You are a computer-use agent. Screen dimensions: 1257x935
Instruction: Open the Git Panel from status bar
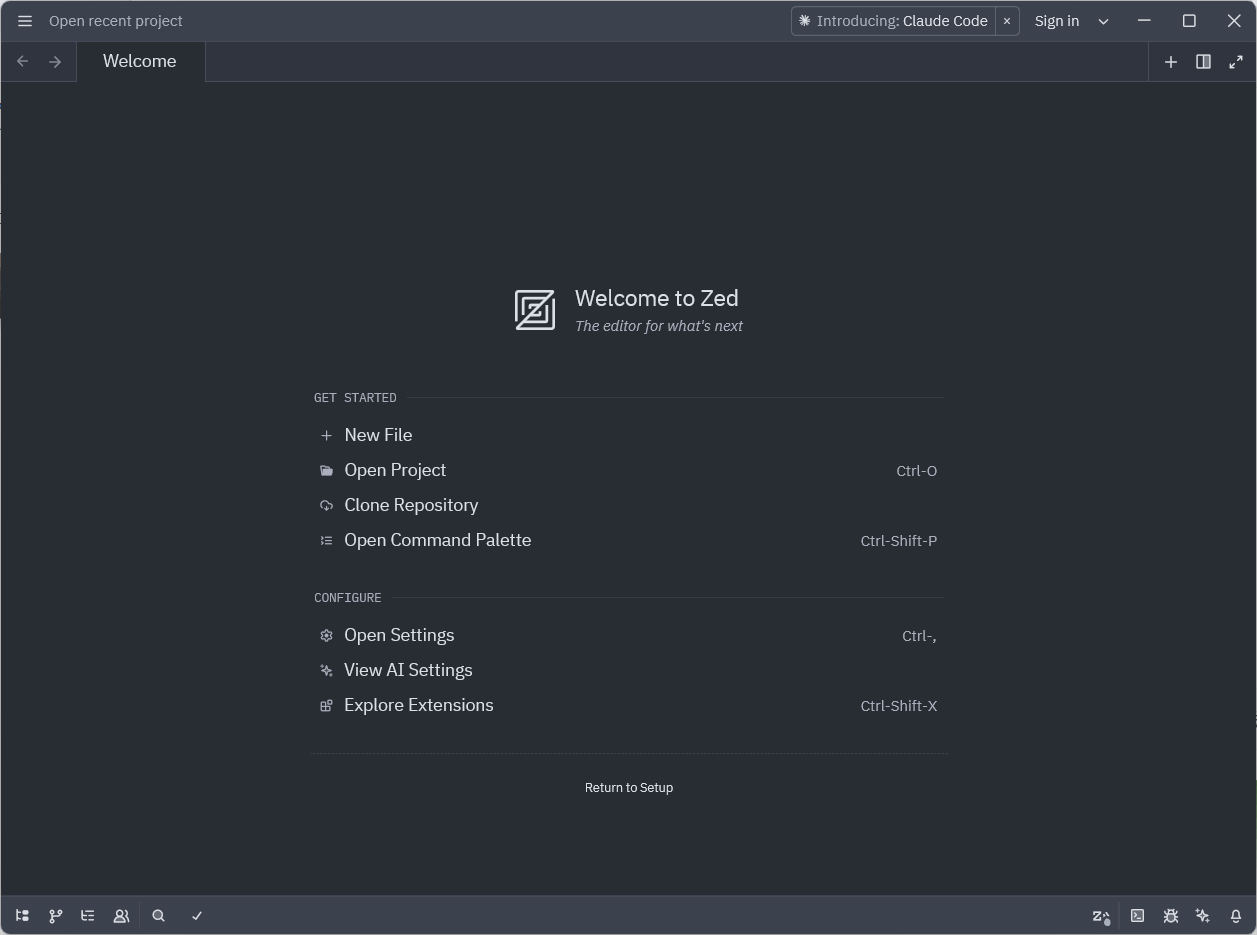(x=55, y=916)
